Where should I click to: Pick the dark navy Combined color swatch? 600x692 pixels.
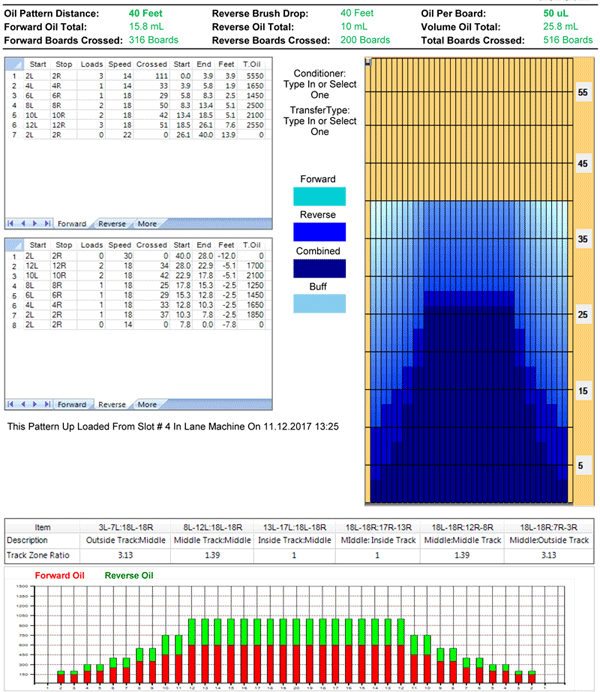[316, 268]
